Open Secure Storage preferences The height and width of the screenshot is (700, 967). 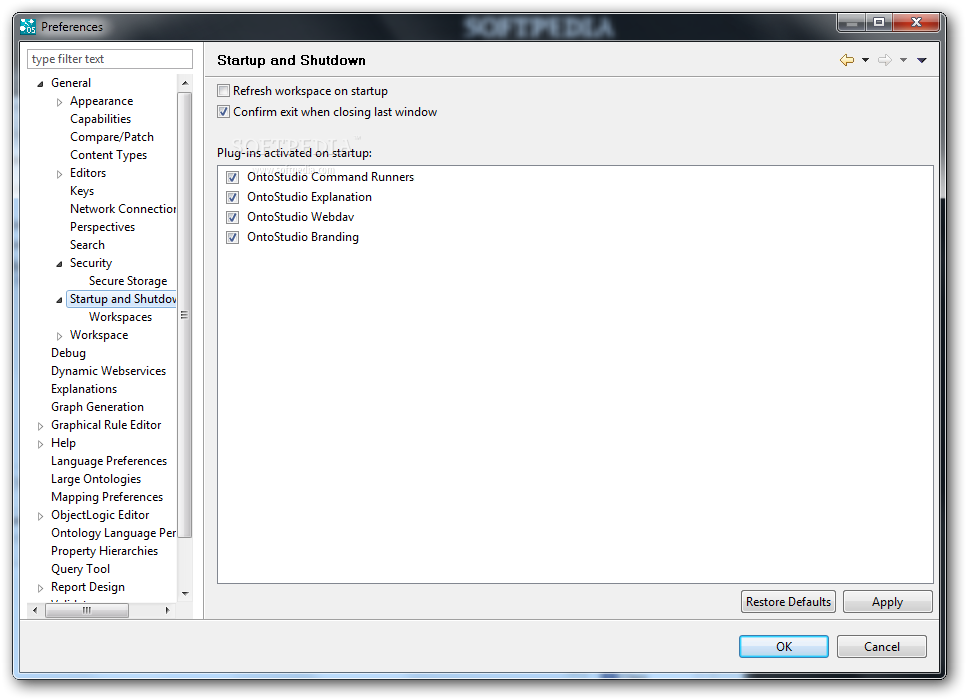click(128, 281)
